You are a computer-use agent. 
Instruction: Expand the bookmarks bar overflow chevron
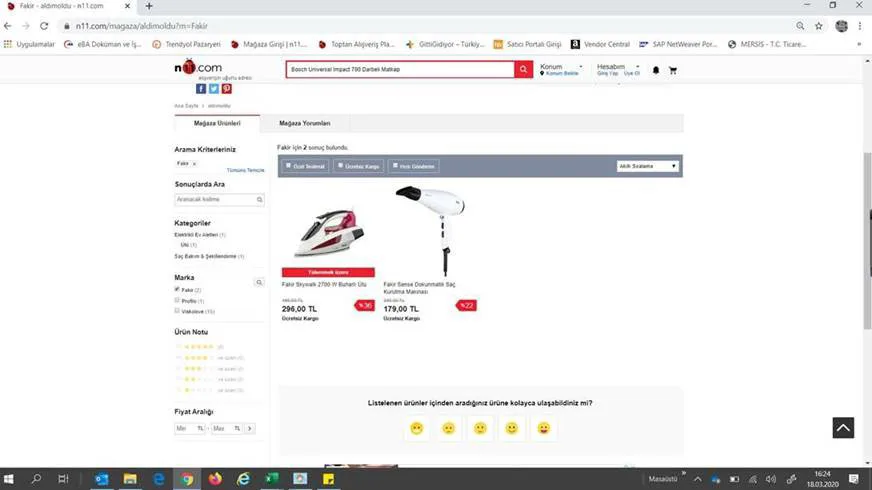pos(859,44)
